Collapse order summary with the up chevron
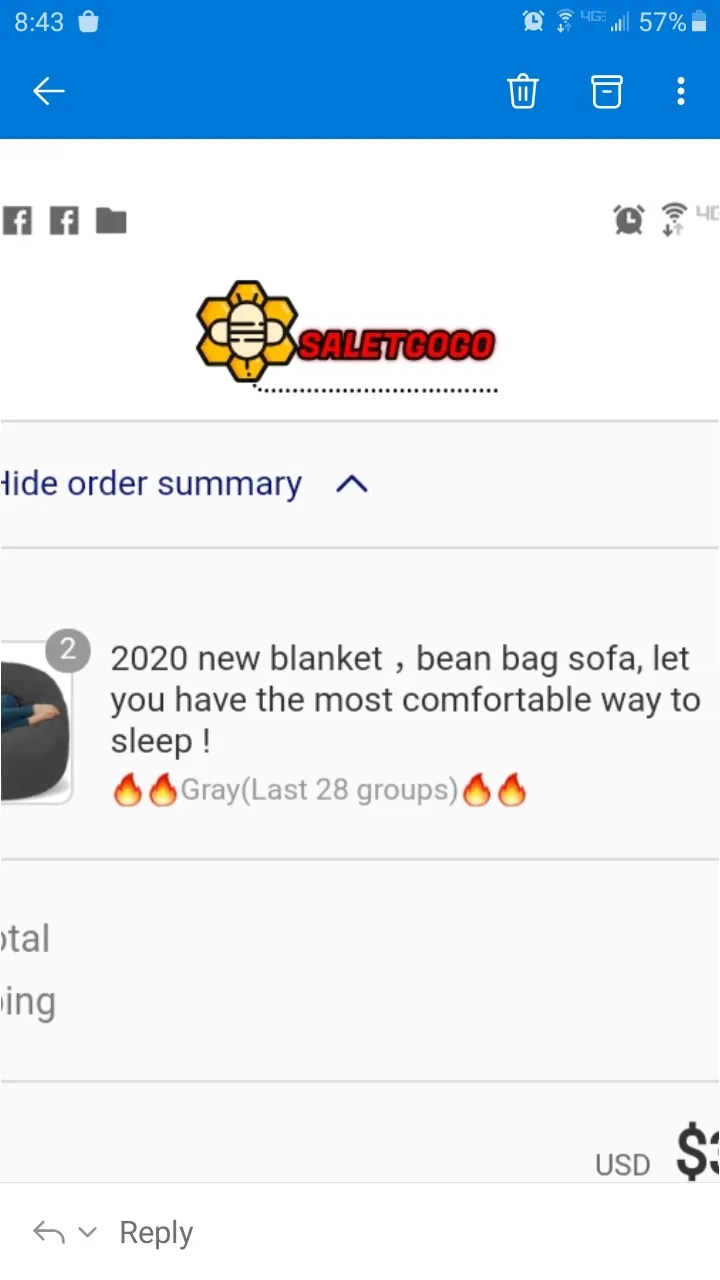 [352, 485]
